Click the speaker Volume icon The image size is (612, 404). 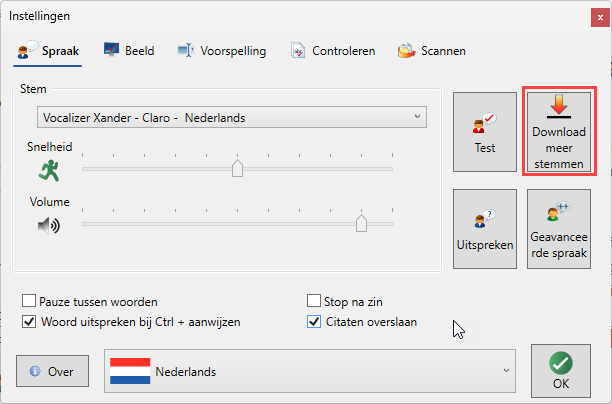coord(49,226)
